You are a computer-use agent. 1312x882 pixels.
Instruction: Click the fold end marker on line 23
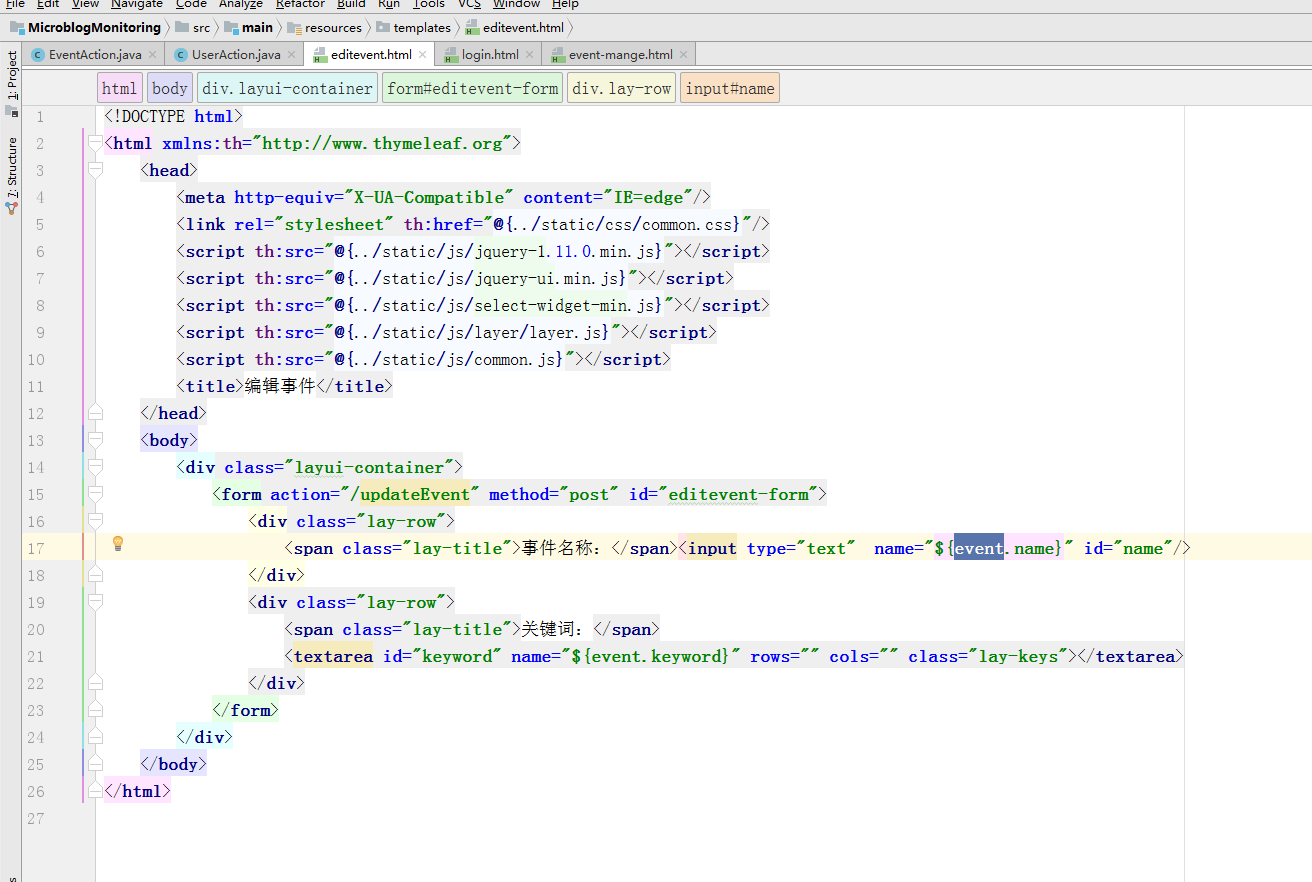(x=95, y=710)
